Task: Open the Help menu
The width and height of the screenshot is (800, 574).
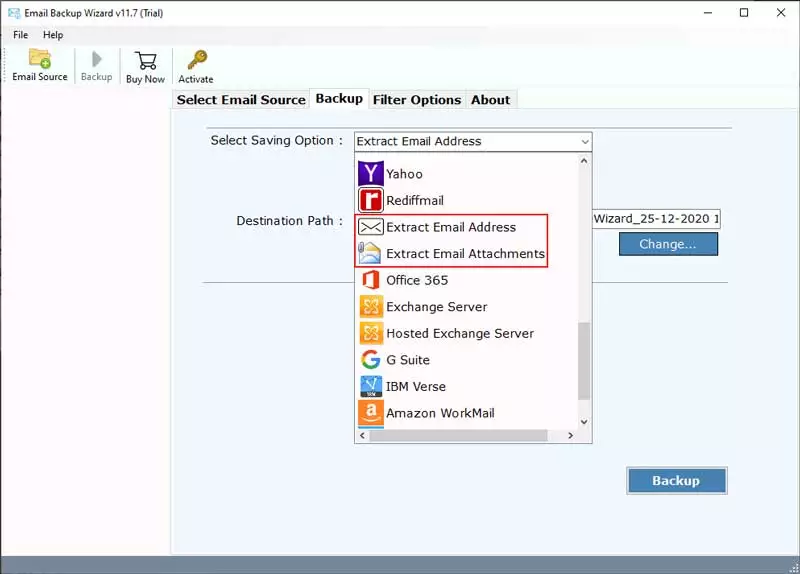Action: tap(53, 35)
